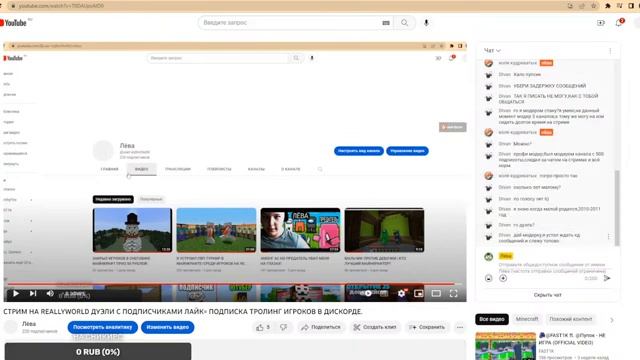Open menu dots on last Dhran message
The width and height of the screenshot is (640, 360).
(x=609, y=237)
